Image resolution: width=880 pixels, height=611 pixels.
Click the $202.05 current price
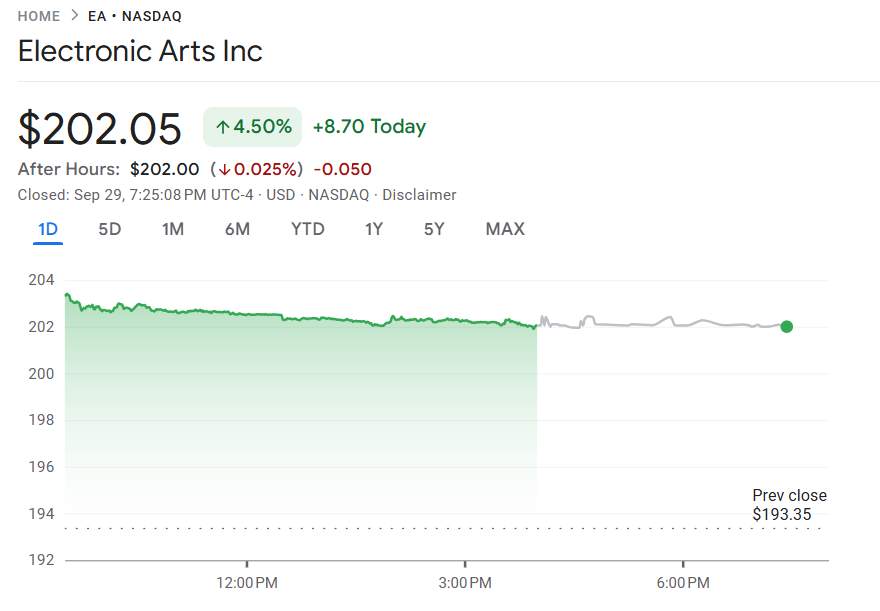point(100,129)
